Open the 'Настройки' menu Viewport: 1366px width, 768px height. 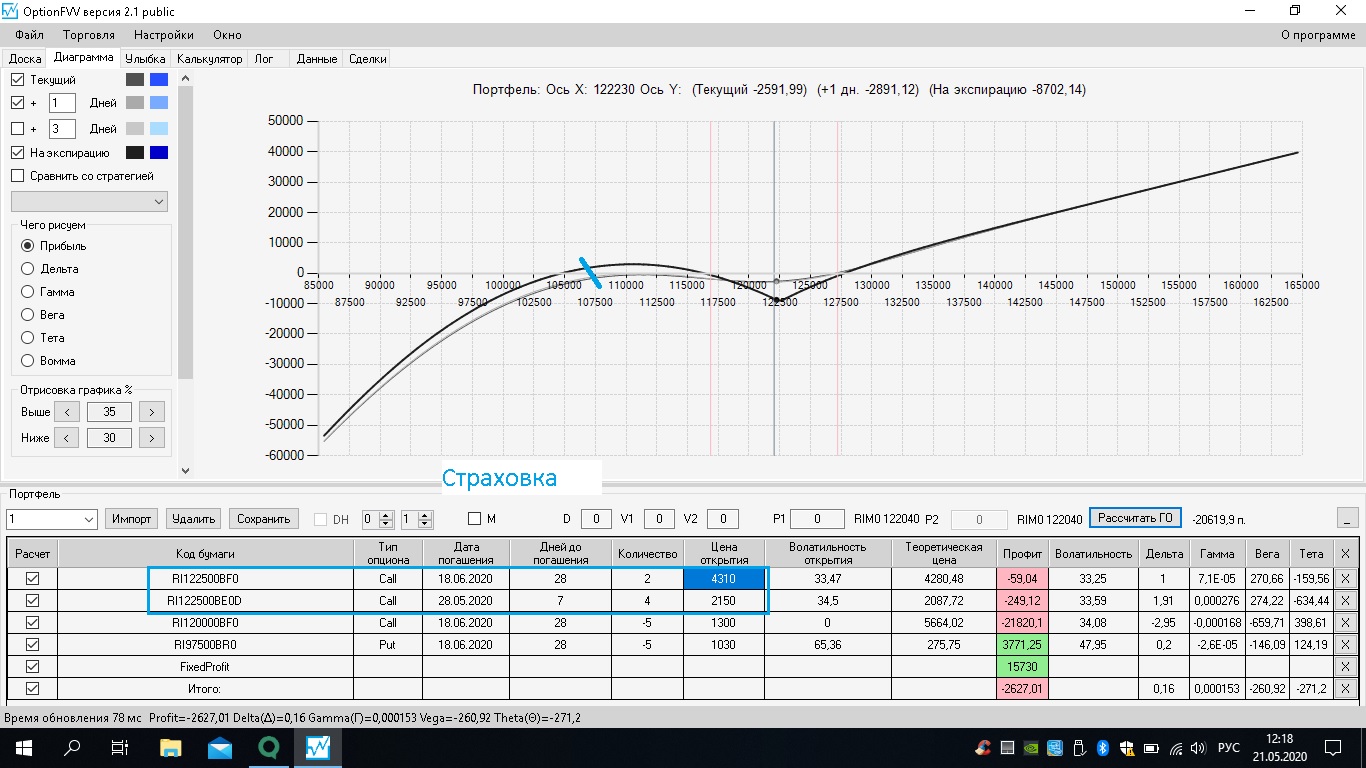click(x=164, y=35)
